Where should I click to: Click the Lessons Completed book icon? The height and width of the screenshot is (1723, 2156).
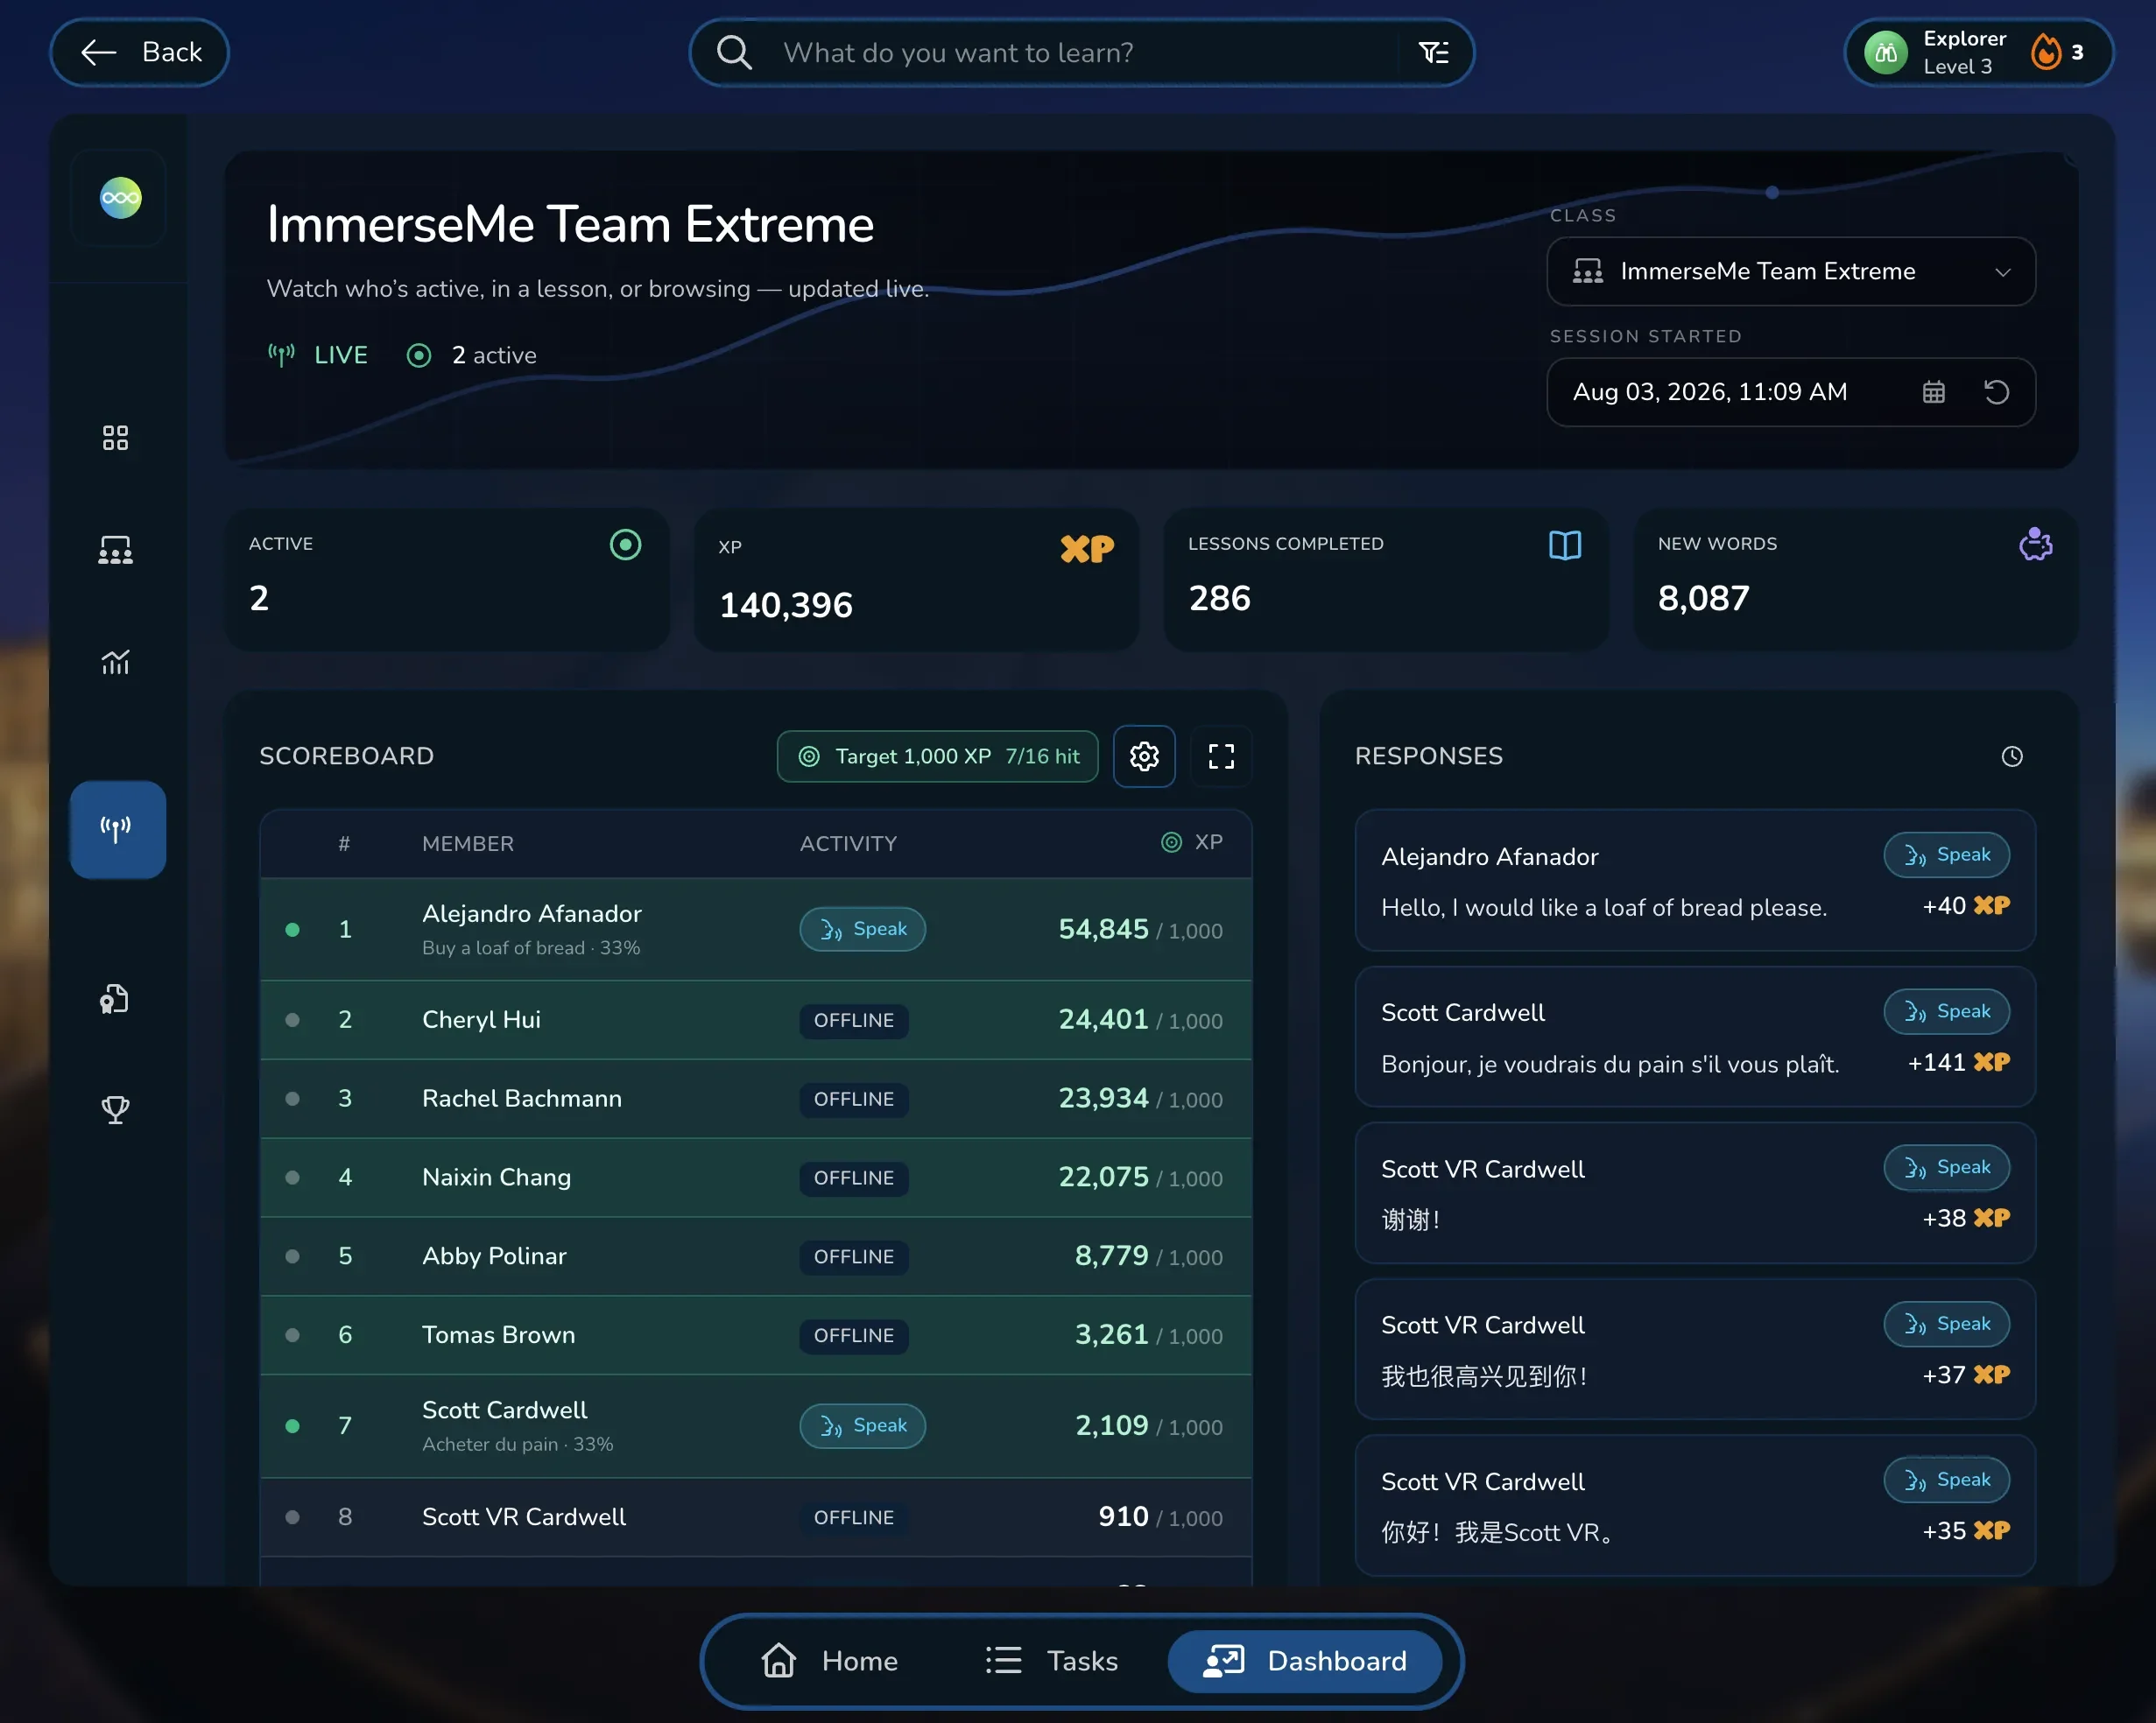(1565, 545)
